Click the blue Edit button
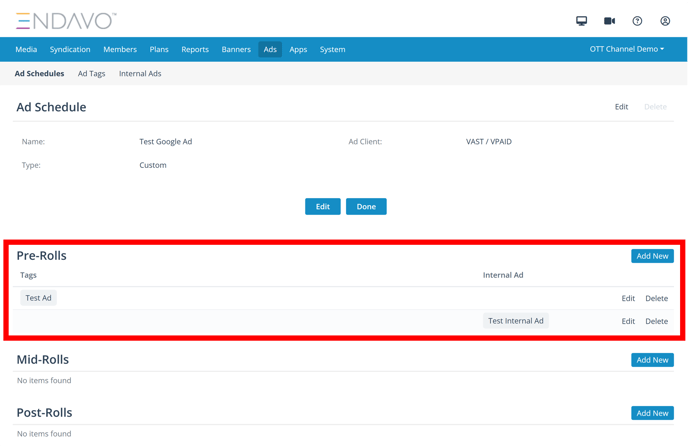Screen dimensions: 688x446 point(322,206)
